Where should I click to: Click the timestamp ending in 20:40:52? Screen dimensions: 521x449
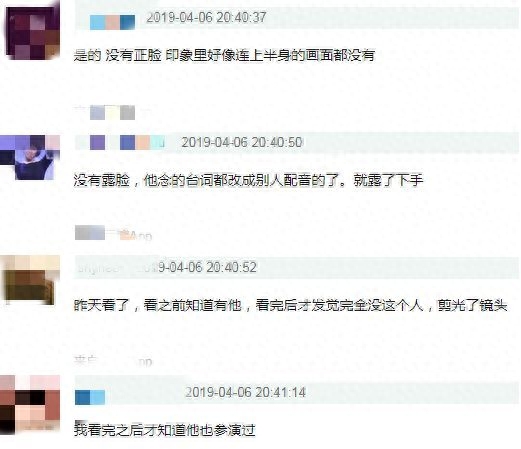pyautogui.click(x=207, y=267)
